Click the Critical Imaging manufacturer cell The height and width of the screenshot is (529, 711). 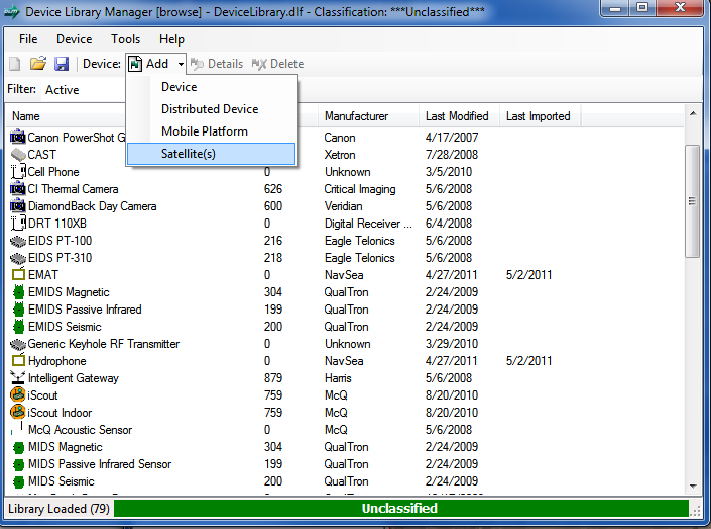(360, 189)
